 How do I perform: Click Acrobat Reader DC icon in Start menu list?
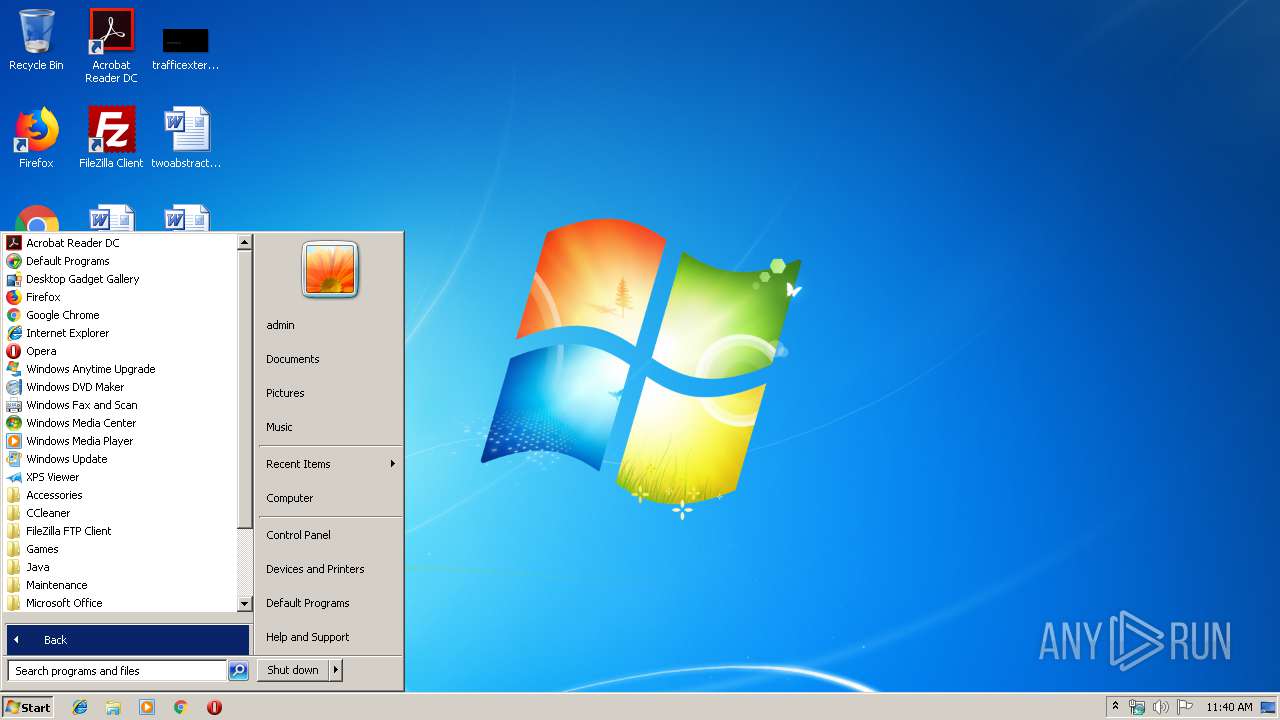point(14,243)
